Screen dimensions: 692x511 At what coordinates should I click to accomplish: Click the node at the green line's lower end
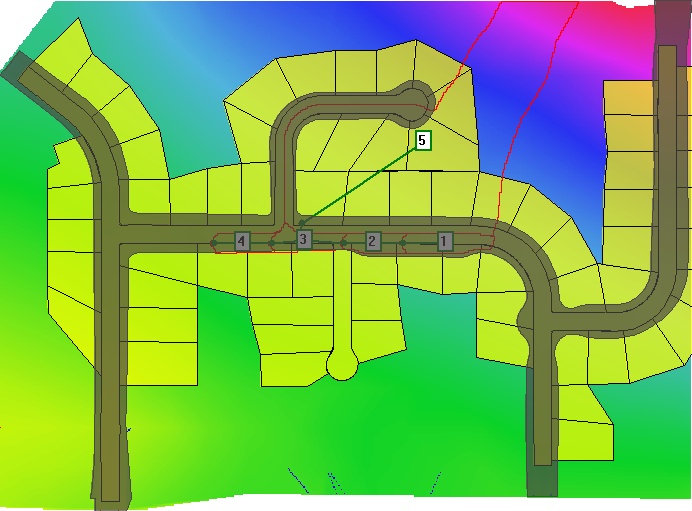click(x=302, y=223)
